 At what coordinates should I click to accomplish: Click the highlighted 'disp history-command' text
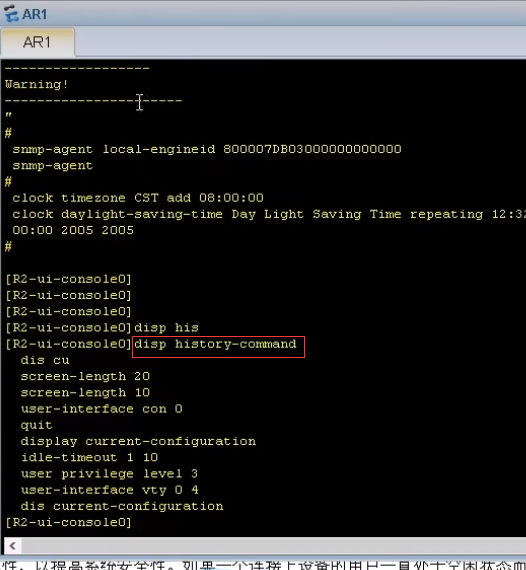215,344
